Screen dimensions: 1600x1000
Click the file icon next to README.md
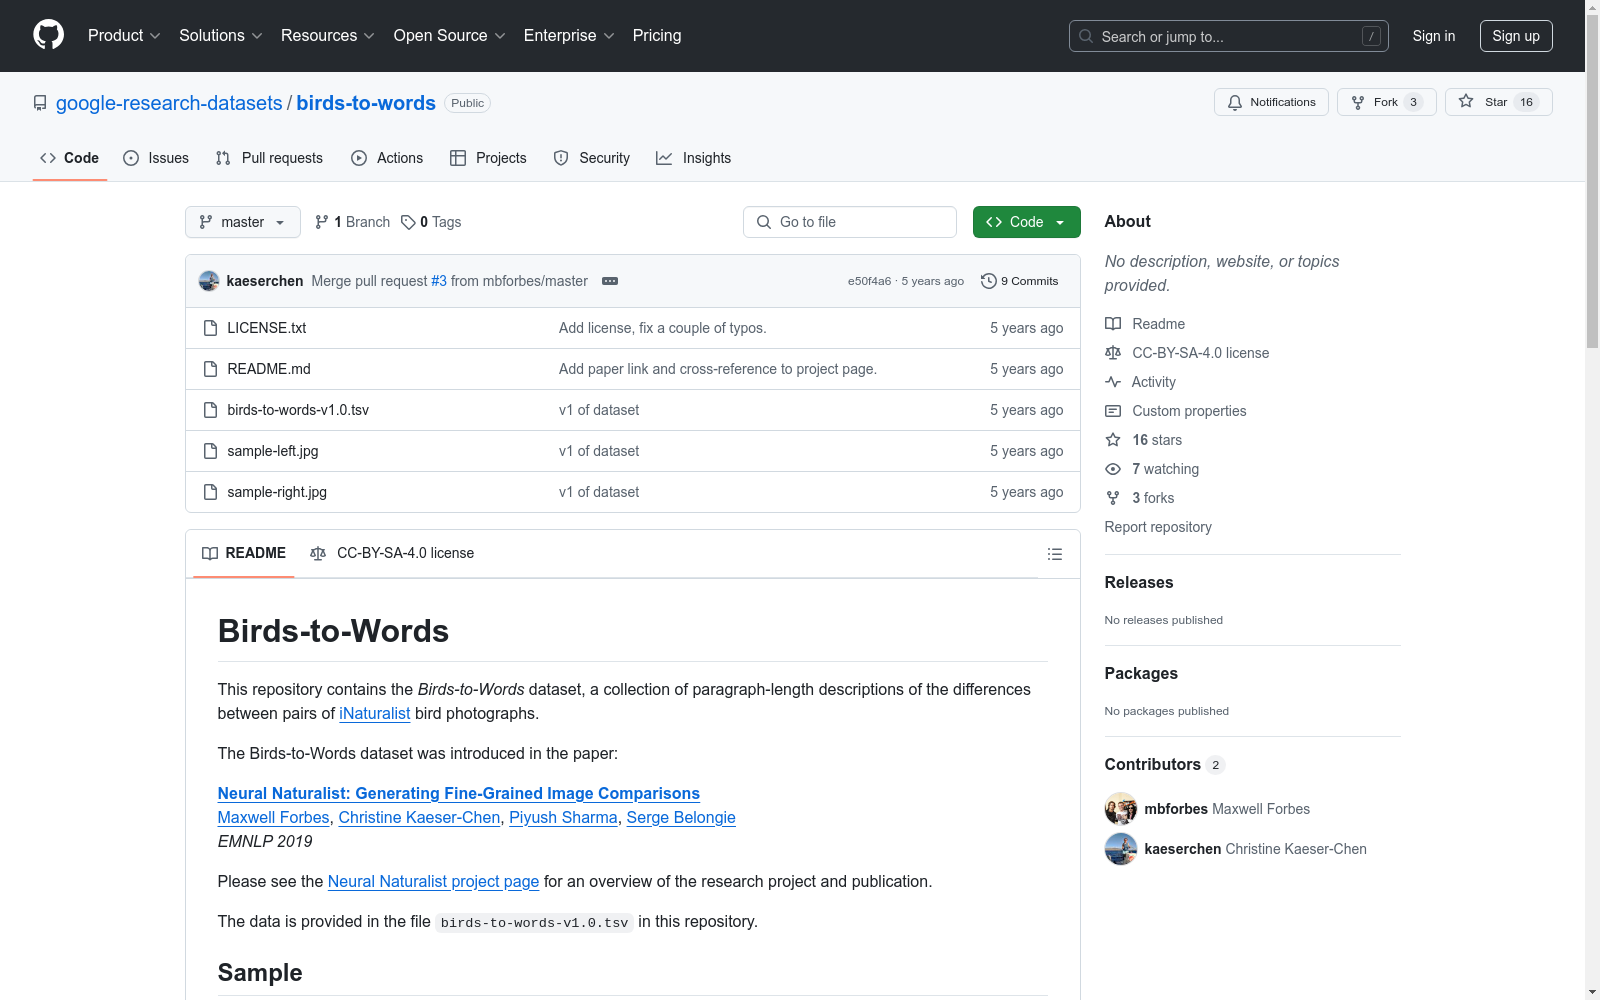(210, 369)
